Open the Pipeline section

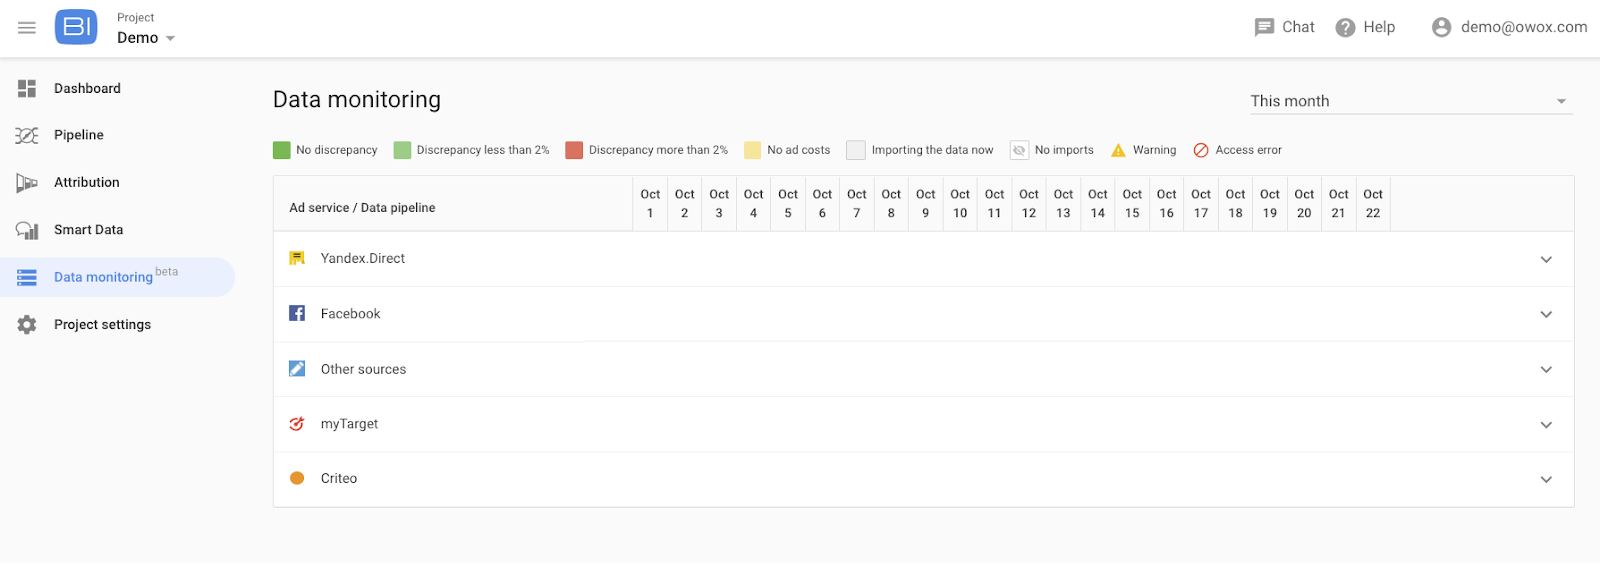click(79, 136)
